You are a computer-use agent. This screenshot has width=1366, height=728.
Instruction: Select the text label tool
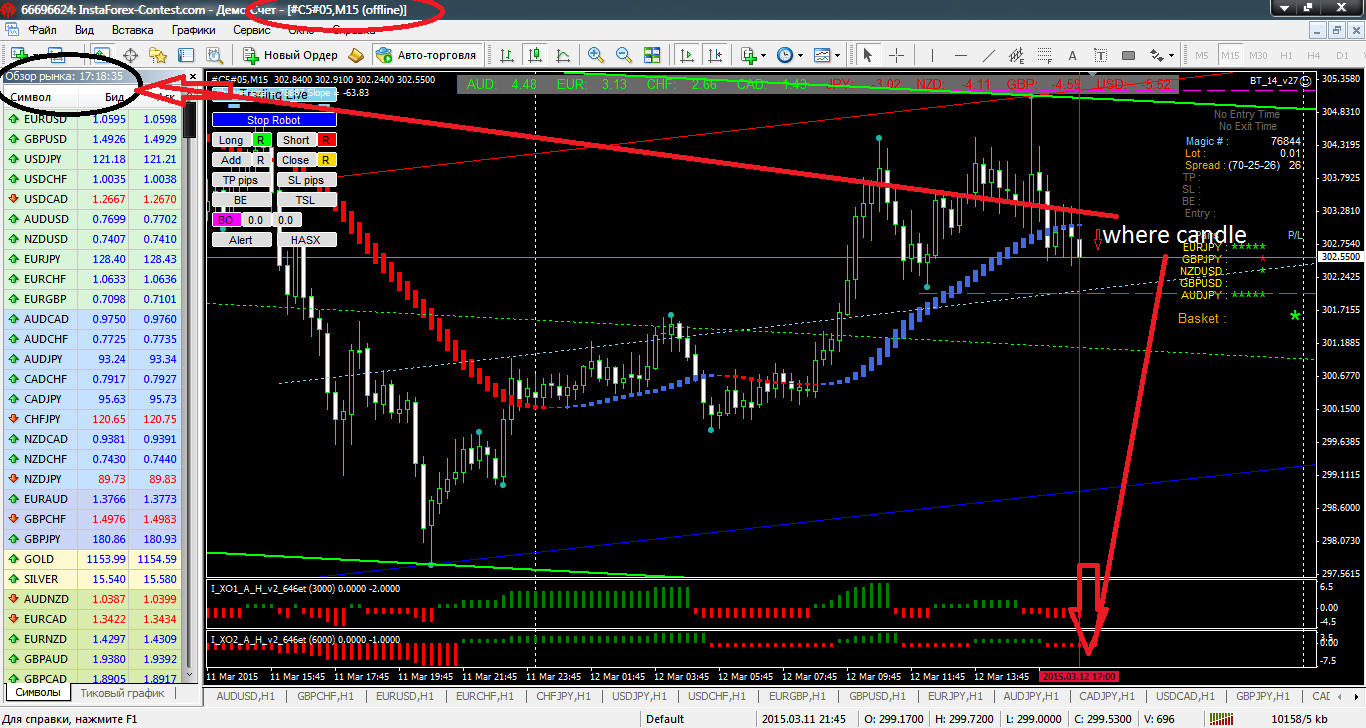(1101, 54)
